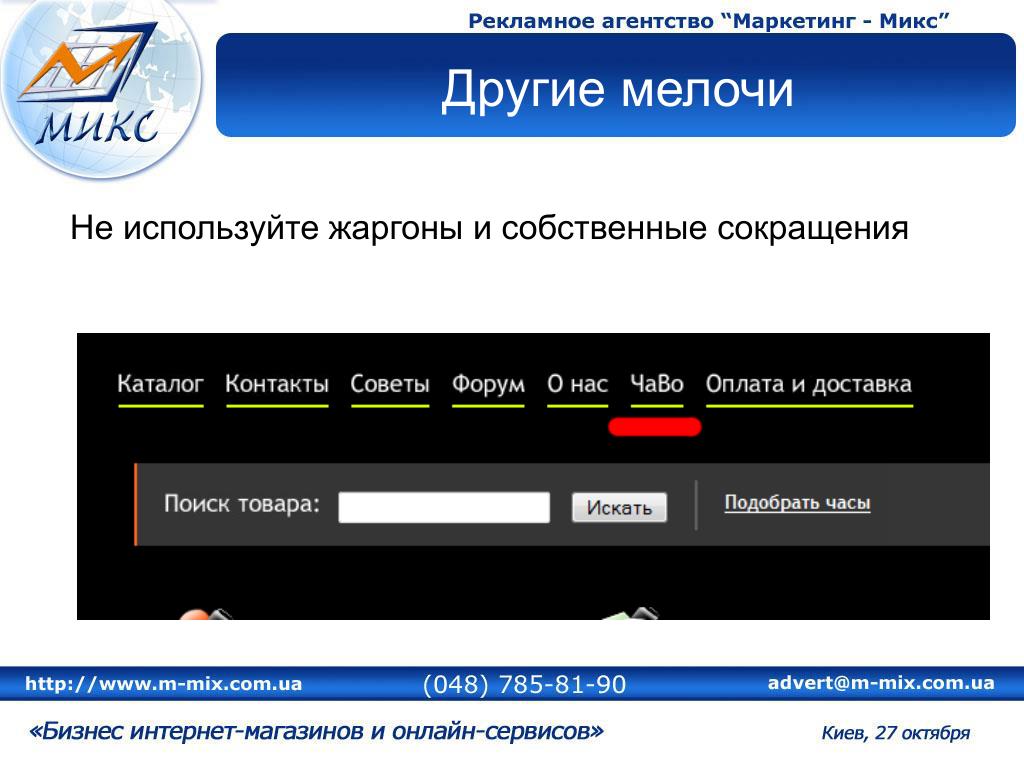Viewport: 1024px width, 768px height.
Task: Open the Контакты menu item
Action: 277,384
